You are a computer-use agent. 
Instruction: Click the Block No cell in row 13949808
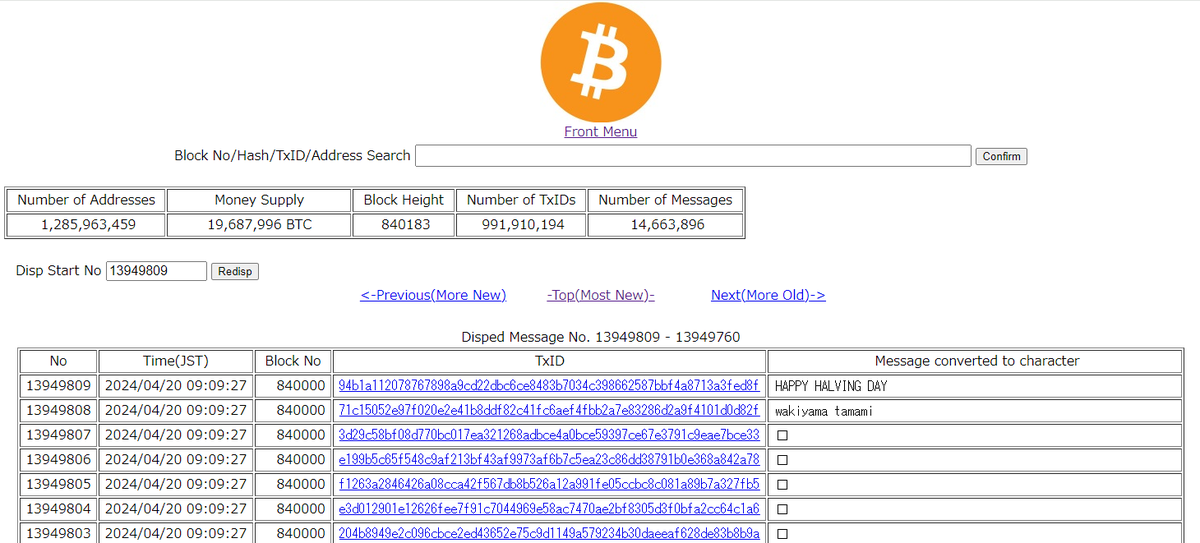tap(293, 411)
